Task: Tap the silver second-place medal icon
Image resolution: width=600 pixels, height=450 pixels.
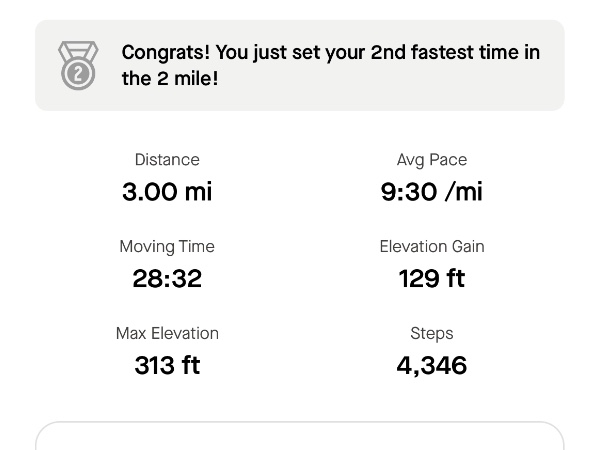Action: click(78, 65)
